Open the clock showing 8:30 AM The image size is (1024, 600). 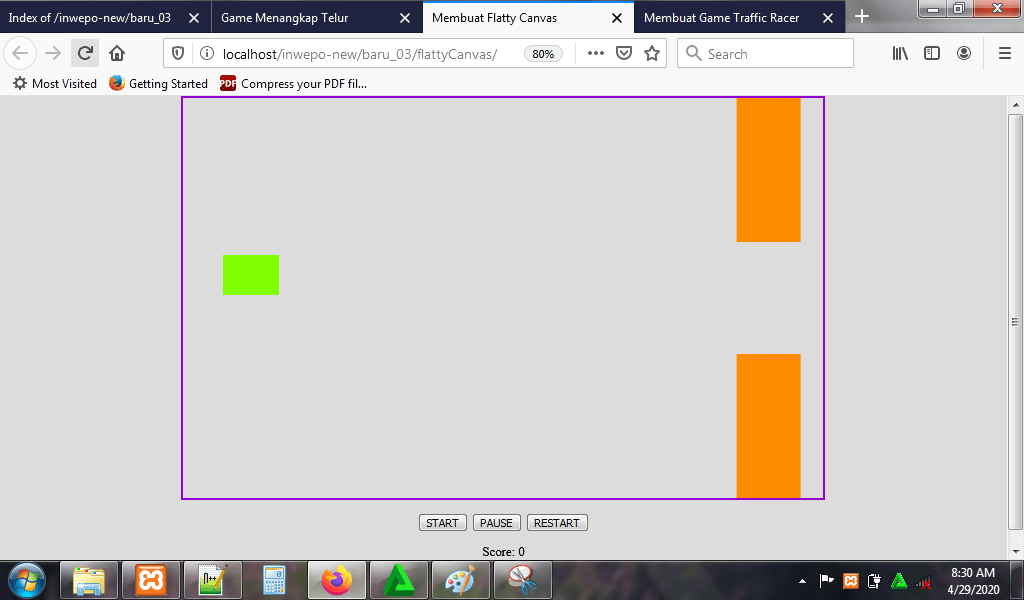coord(973,580)
